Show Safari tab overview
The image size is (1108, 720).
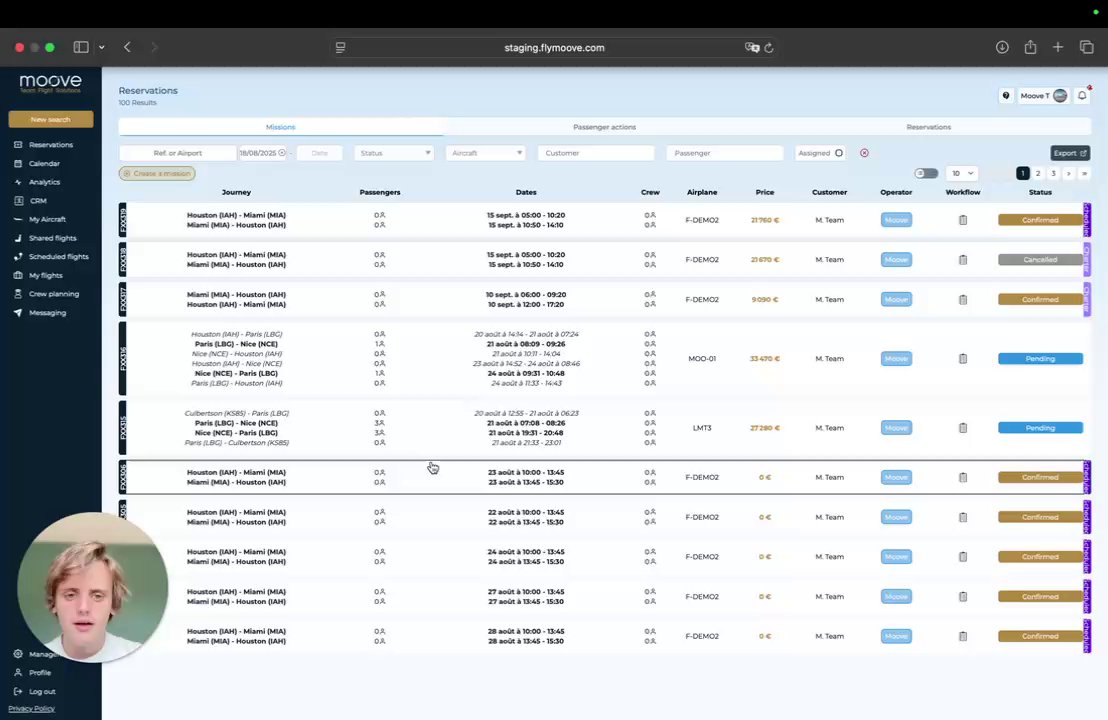point(1086,47)
